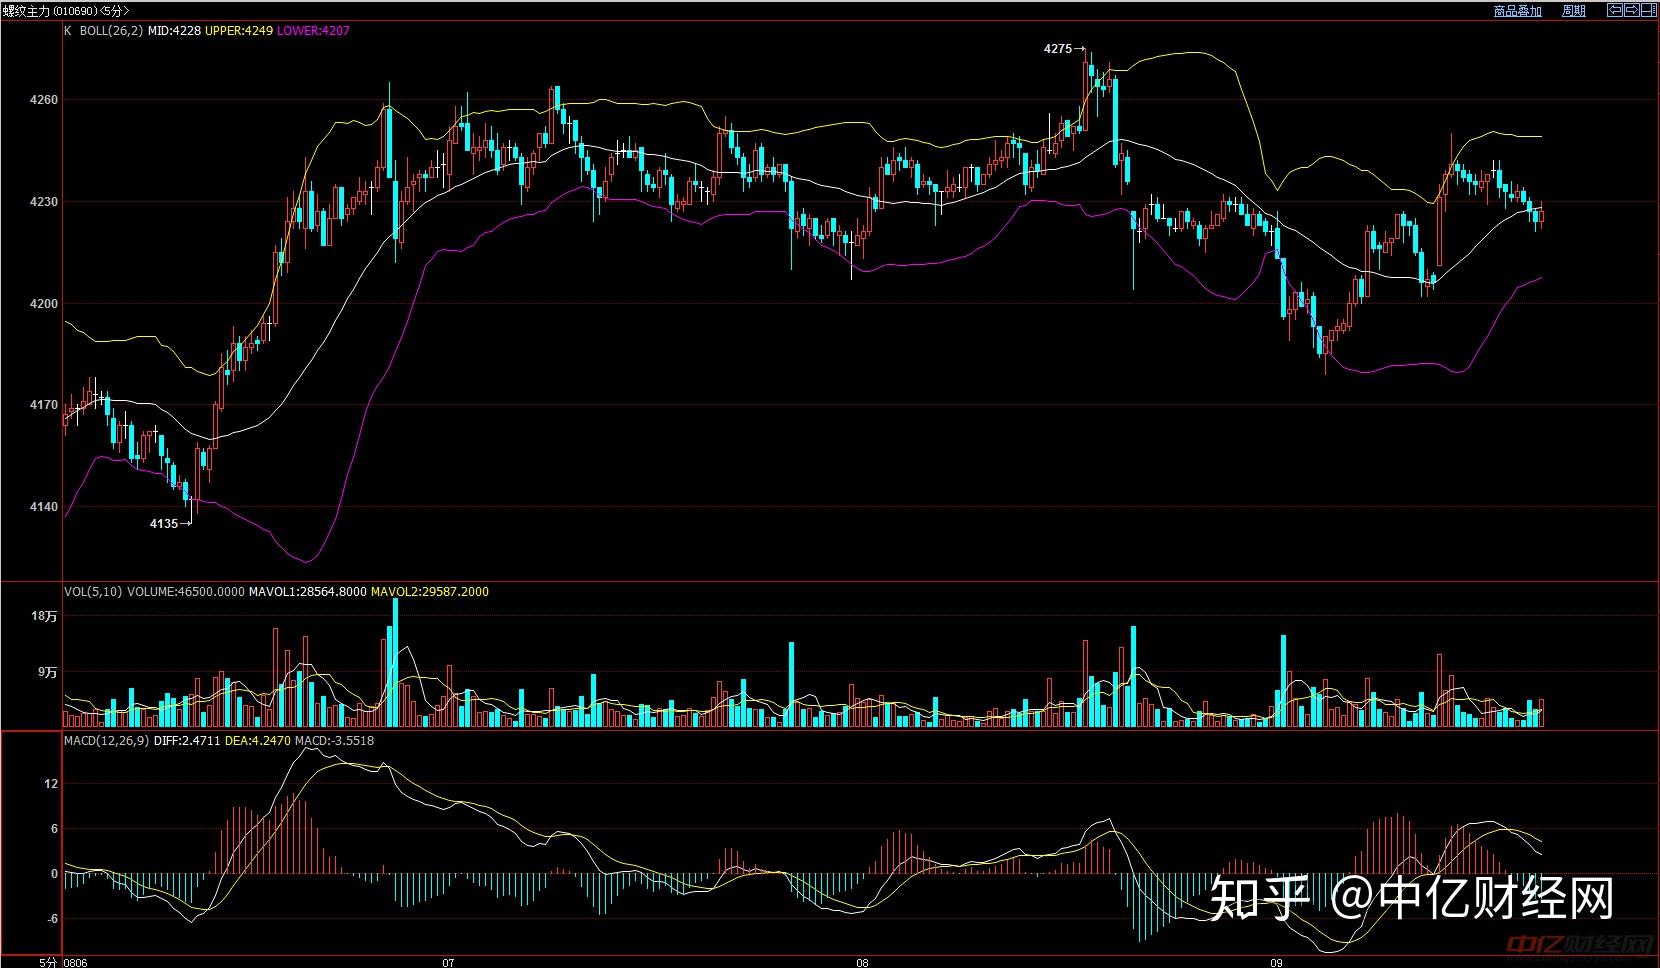Click the 5分 period label on time axis
The image size is (1660, 968).
click(48, 962)
